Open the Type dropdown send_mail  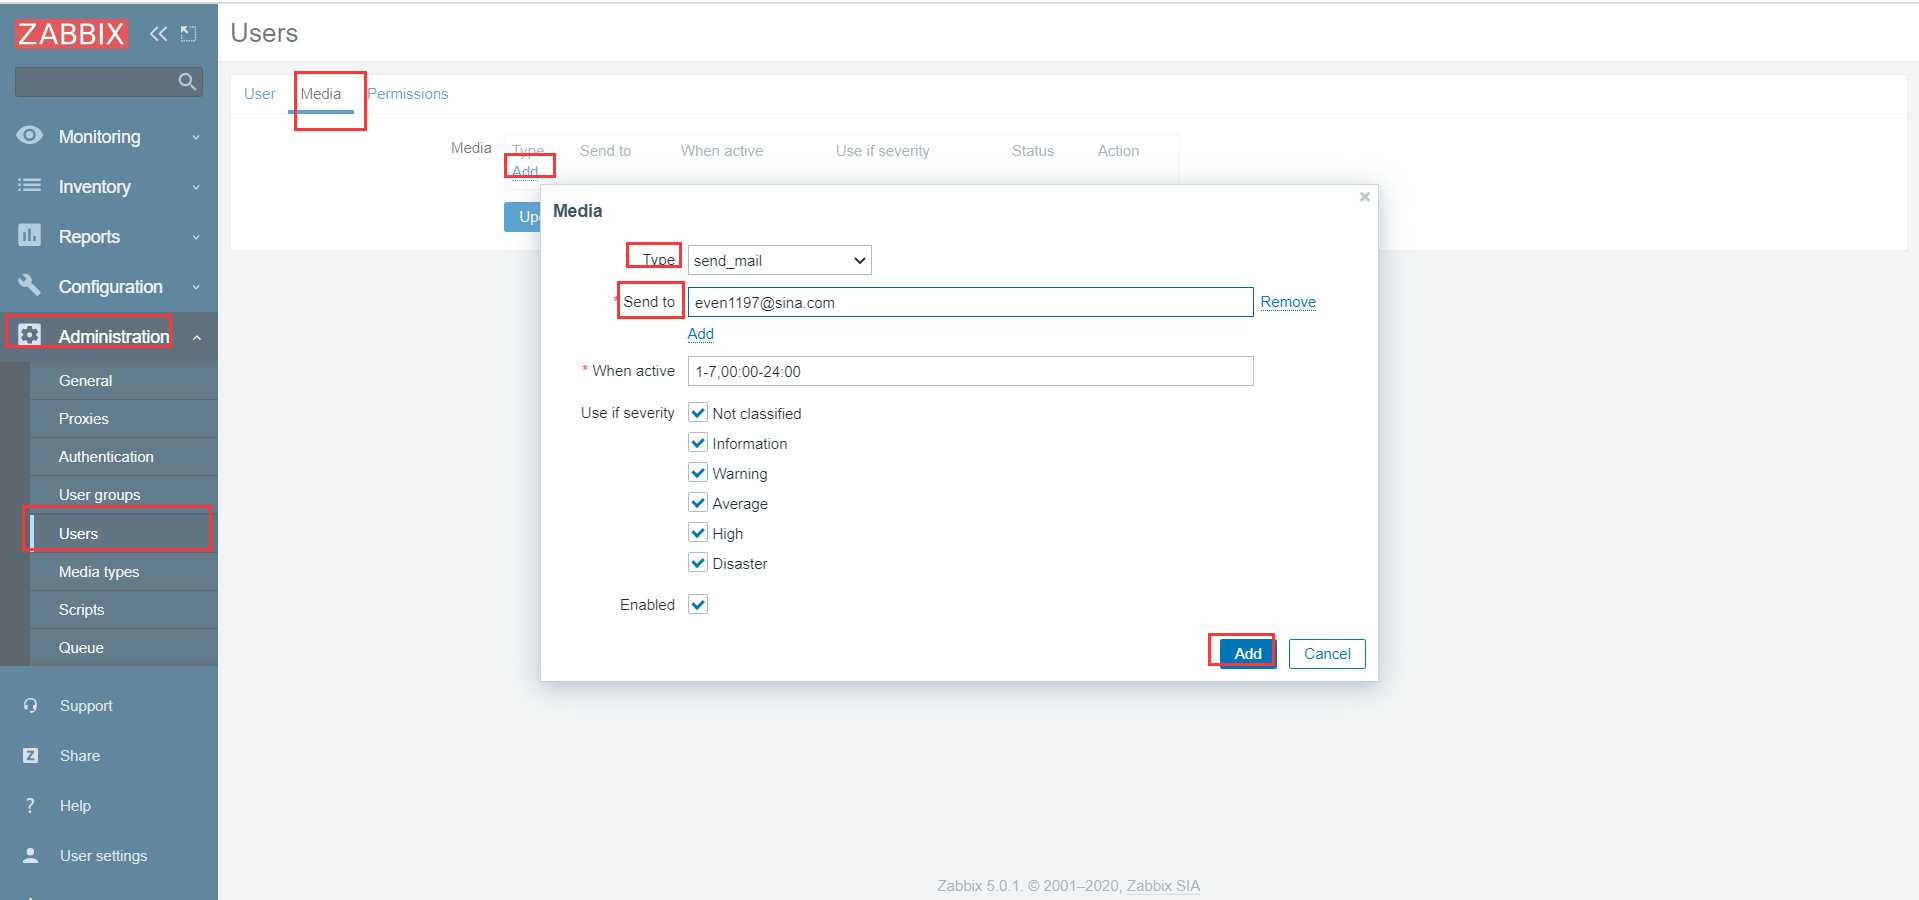pos(779,260)
